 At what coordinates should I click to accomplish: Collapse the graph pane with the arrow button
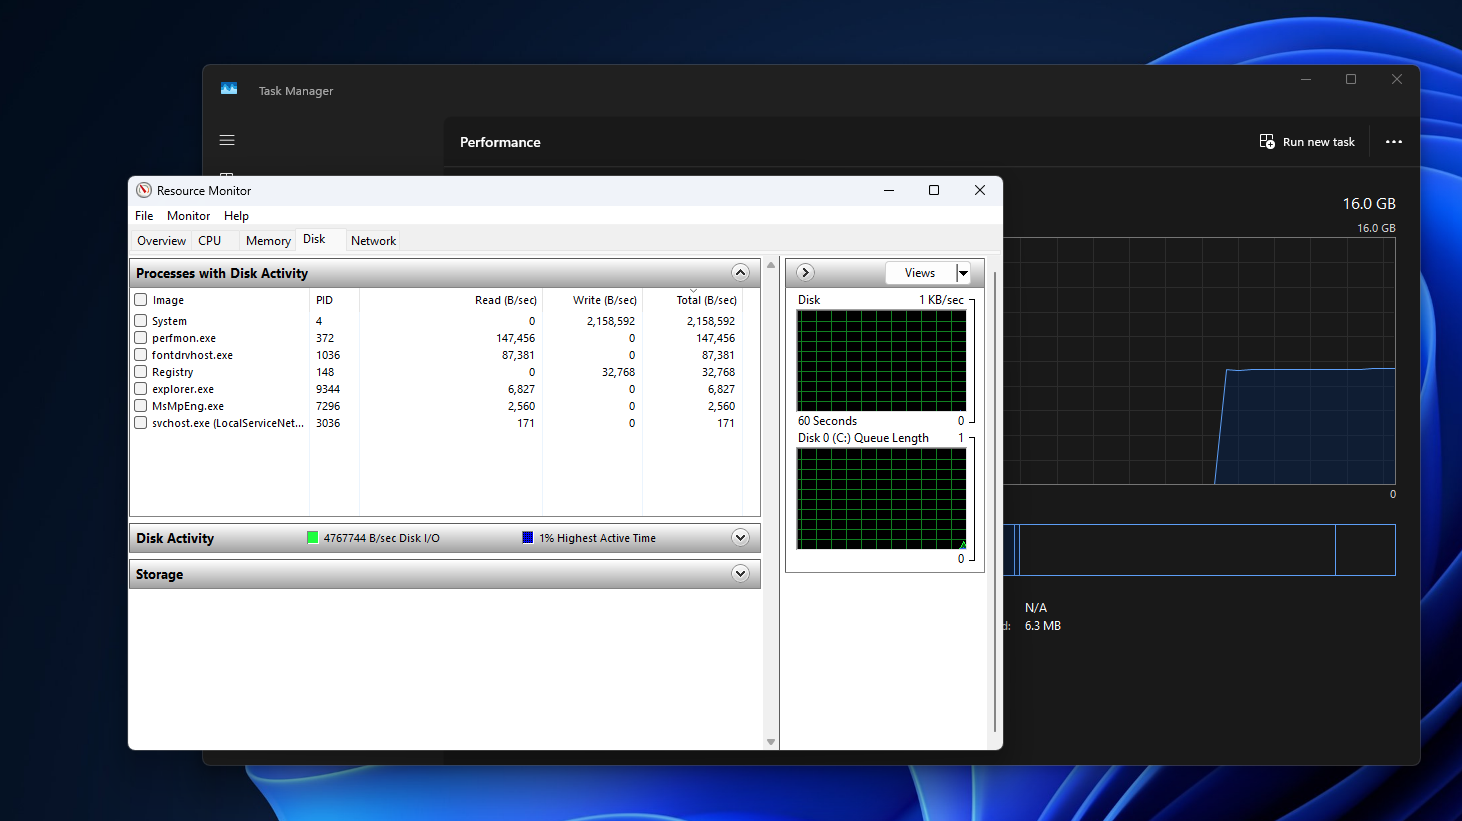[805, 273]
